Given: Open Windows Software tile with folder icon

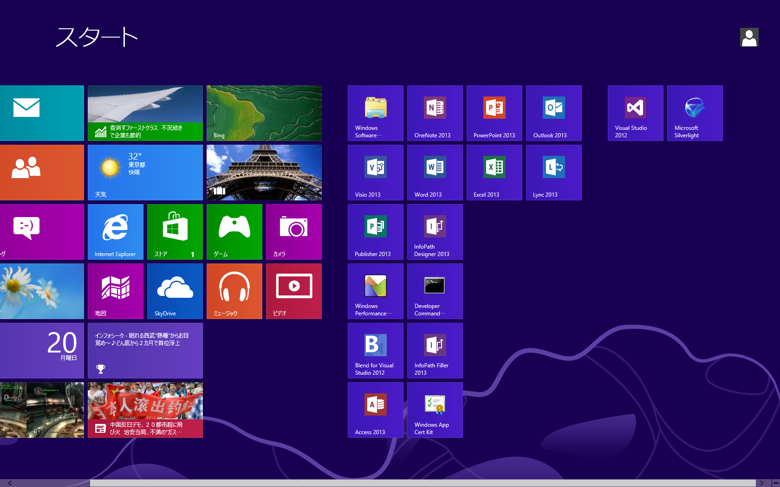Looking at the screenshot, I should click(x=376, y=113).
